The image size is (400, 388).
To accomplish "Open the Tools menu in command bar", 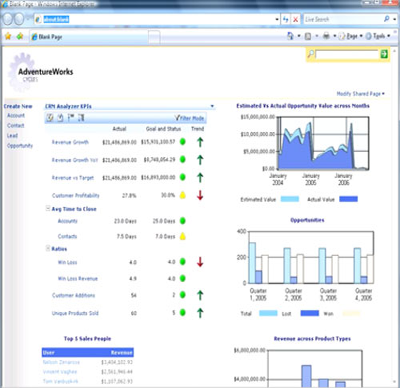I will click(378, 36).
